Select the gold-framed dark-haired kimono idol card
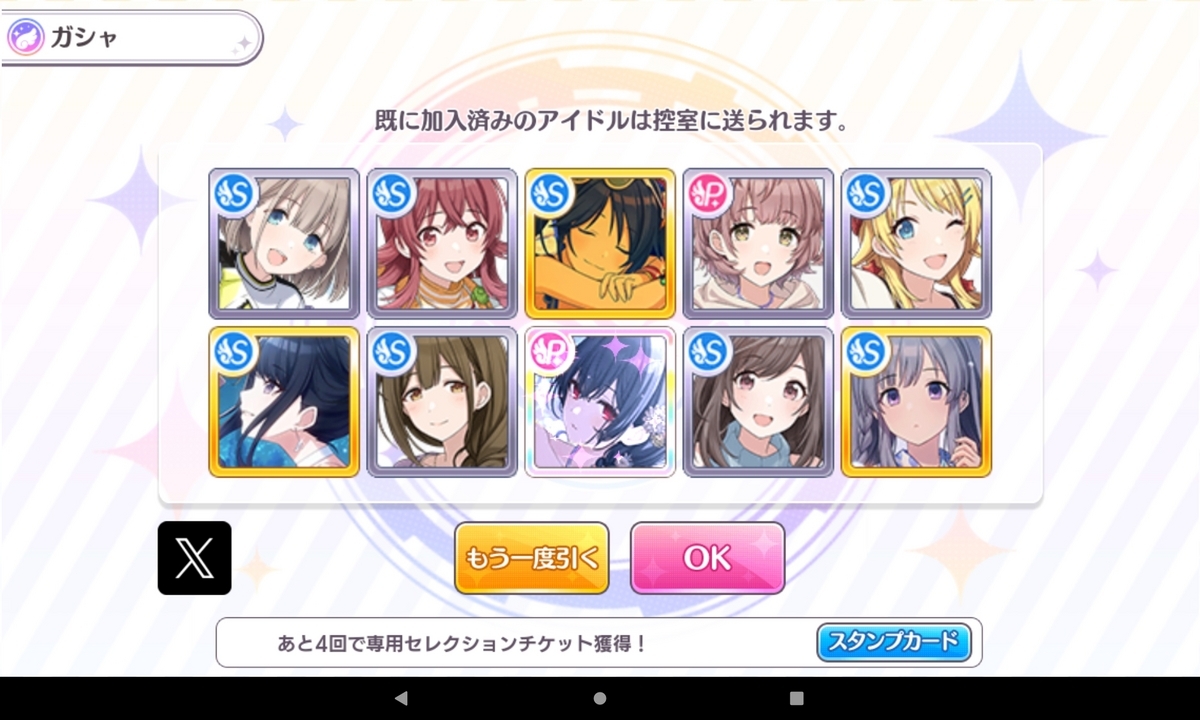 284,401
